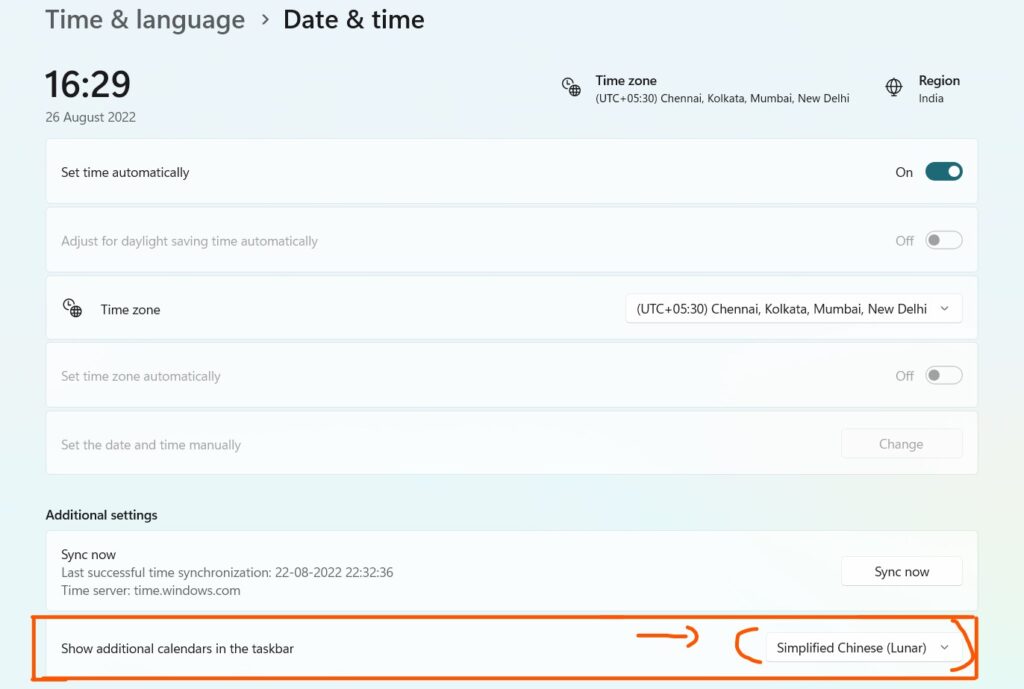Go back to Time & language breadcrumb

click(145, 20)
